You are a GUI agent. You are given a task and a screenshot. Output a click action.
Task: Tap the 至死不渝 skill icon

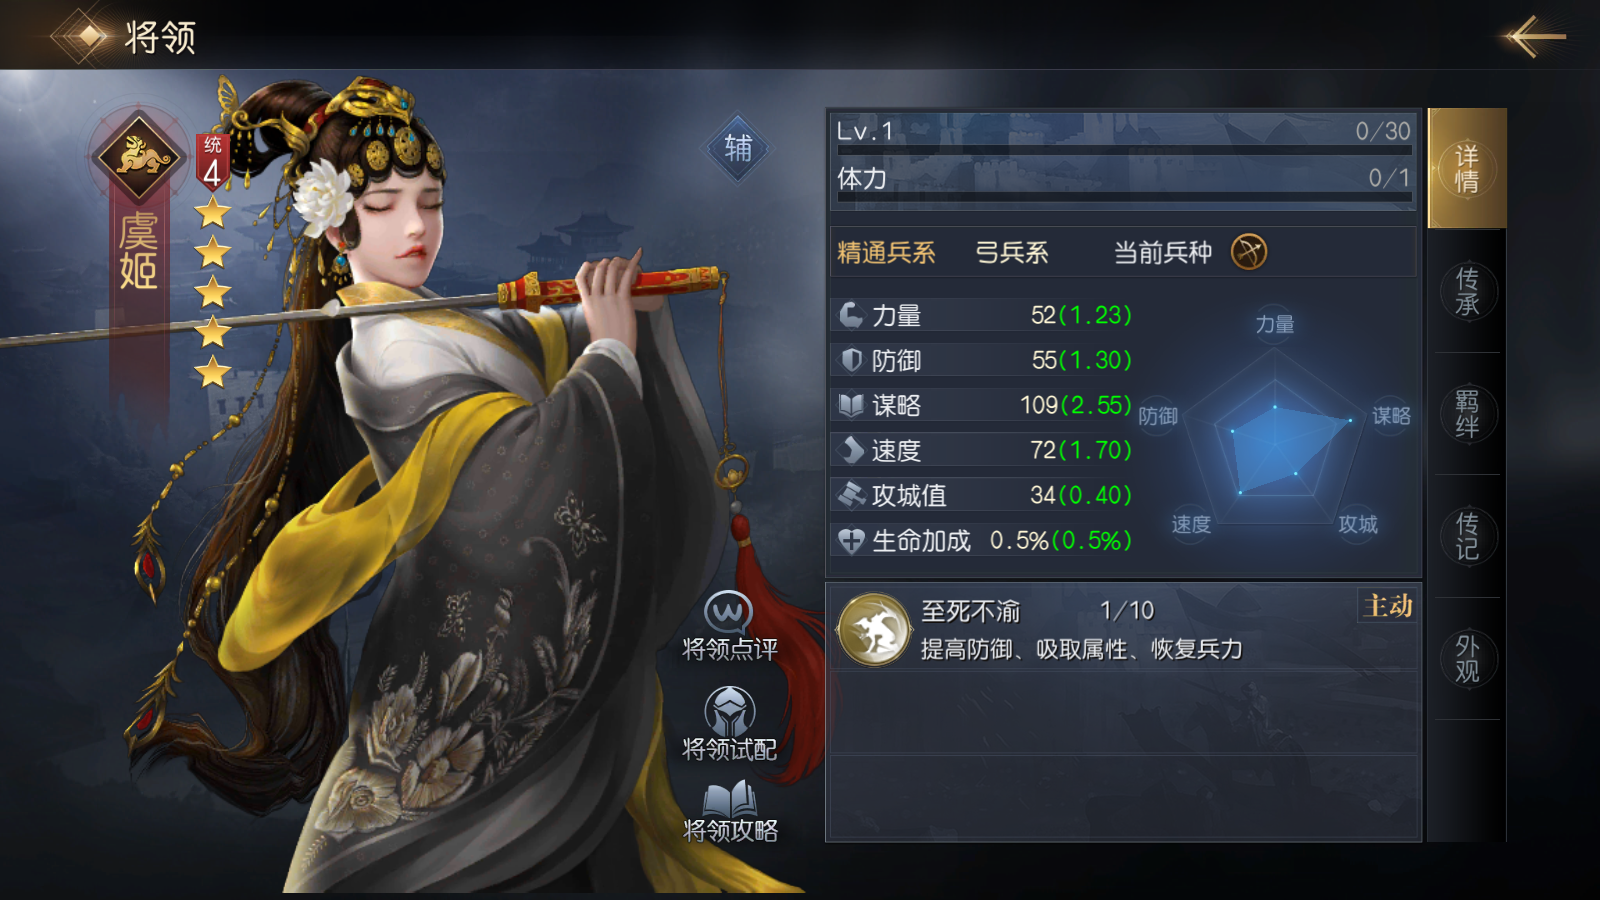click(874, 630)
